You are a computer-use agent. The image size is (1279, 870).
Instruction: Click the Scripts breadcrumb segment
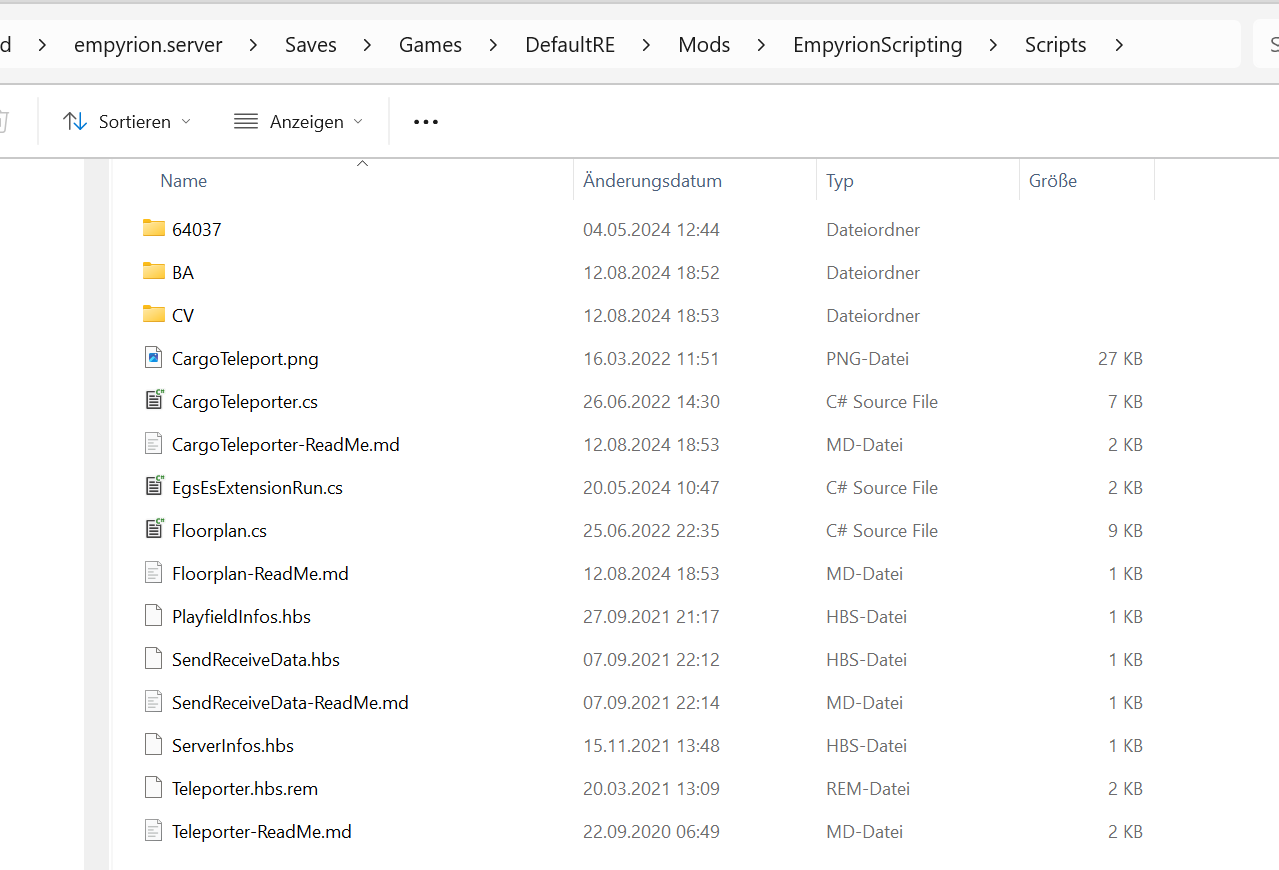click(x=1056, y=45)
